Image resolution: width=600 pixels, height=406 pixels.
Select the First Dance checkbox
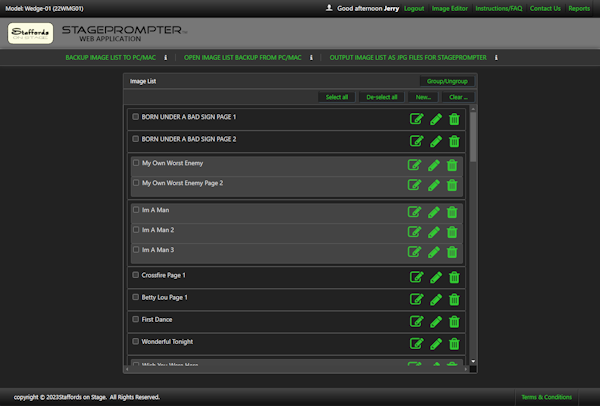coord(135,319)
